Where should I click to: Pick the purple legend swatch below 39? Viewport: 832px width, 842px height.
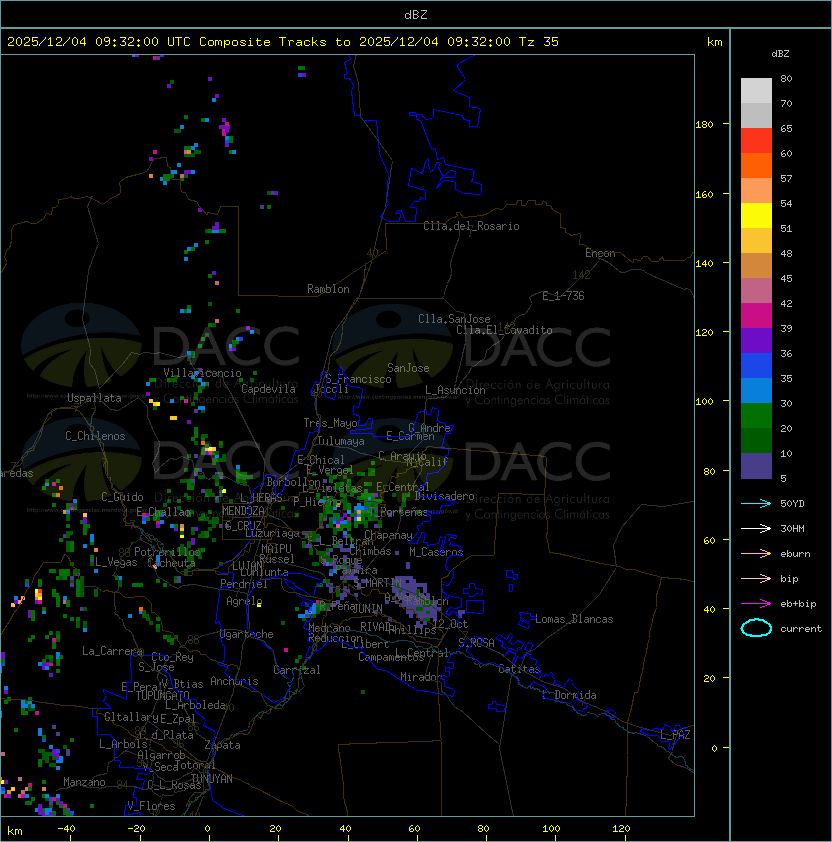click(756, 340)
